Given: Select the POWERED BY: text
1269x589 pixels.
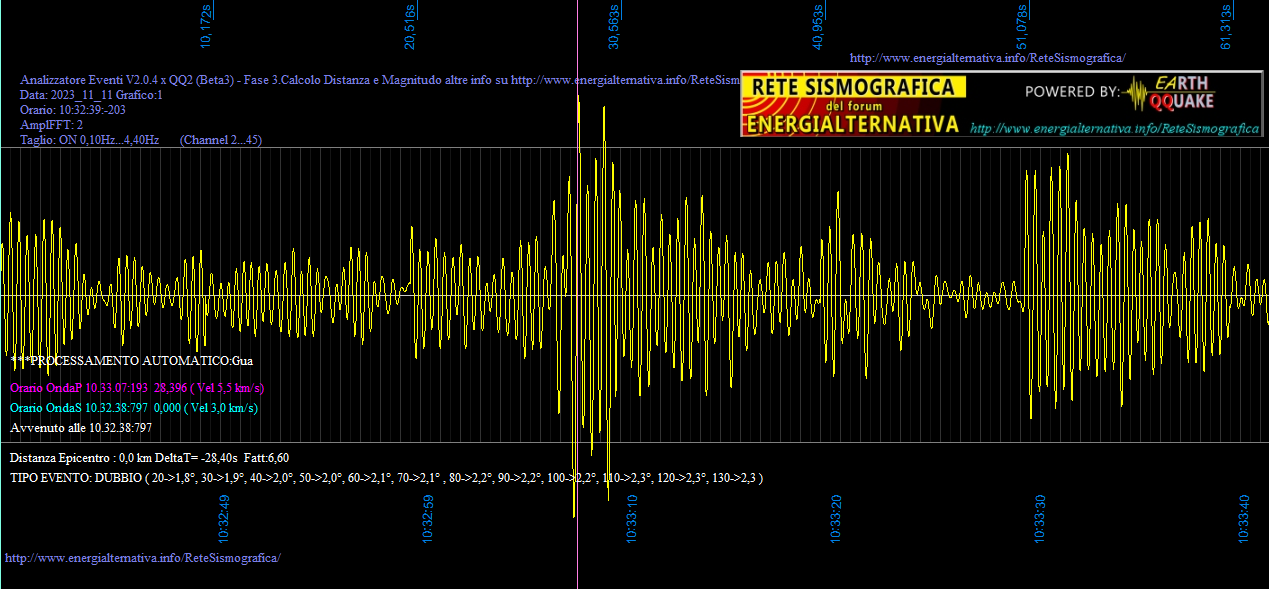Looking at the screenshot, I should tap(1072, 92).
